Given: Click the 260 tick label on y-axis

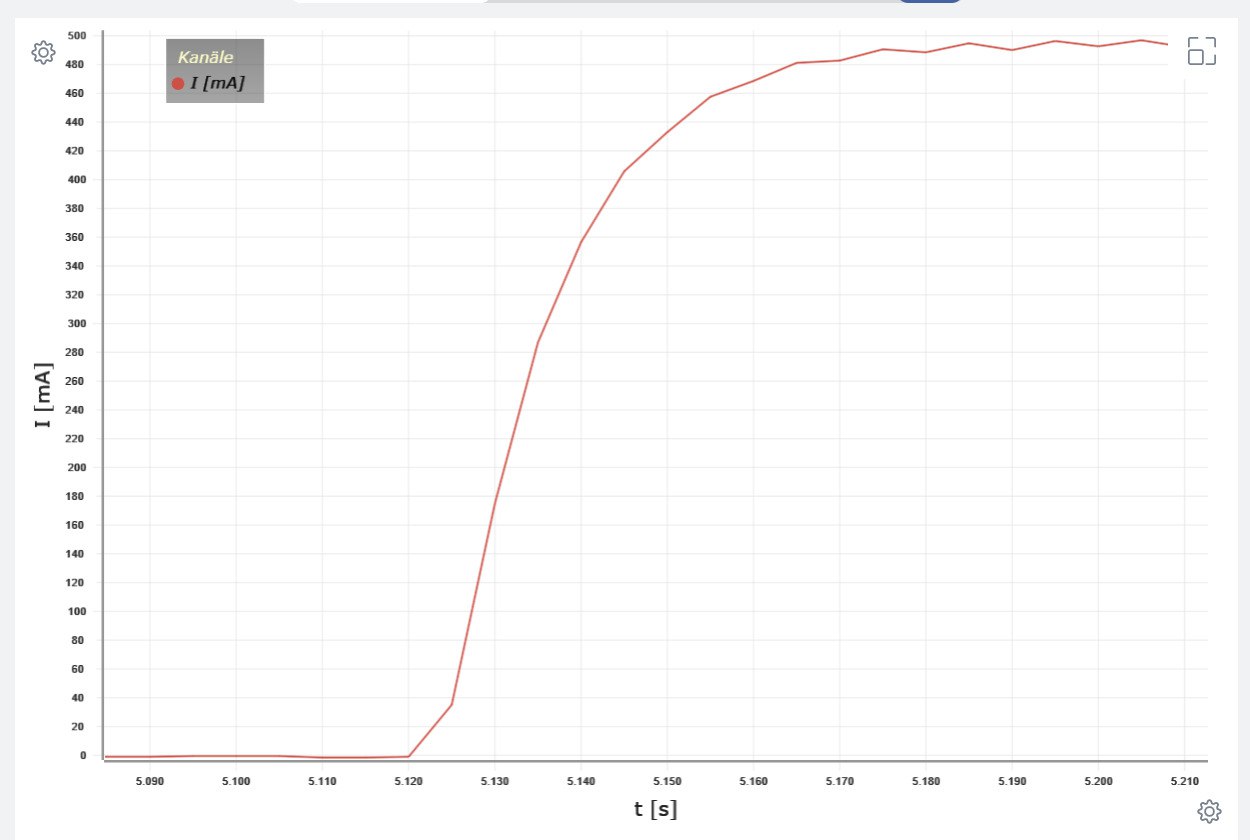Looking at the screenshot, I should (x=78, y=381).
